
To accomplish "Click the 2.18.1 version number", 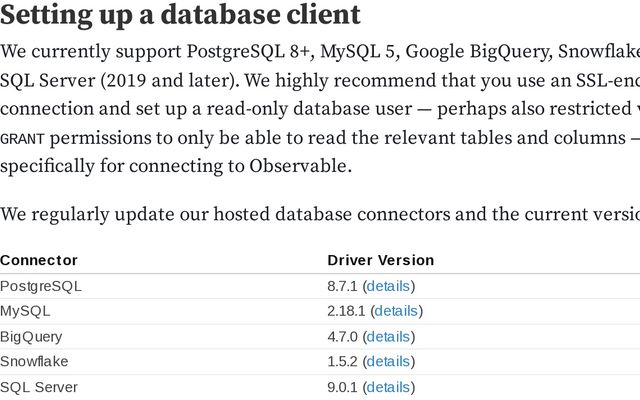I will pyautogui.click(x=346, y=311).
